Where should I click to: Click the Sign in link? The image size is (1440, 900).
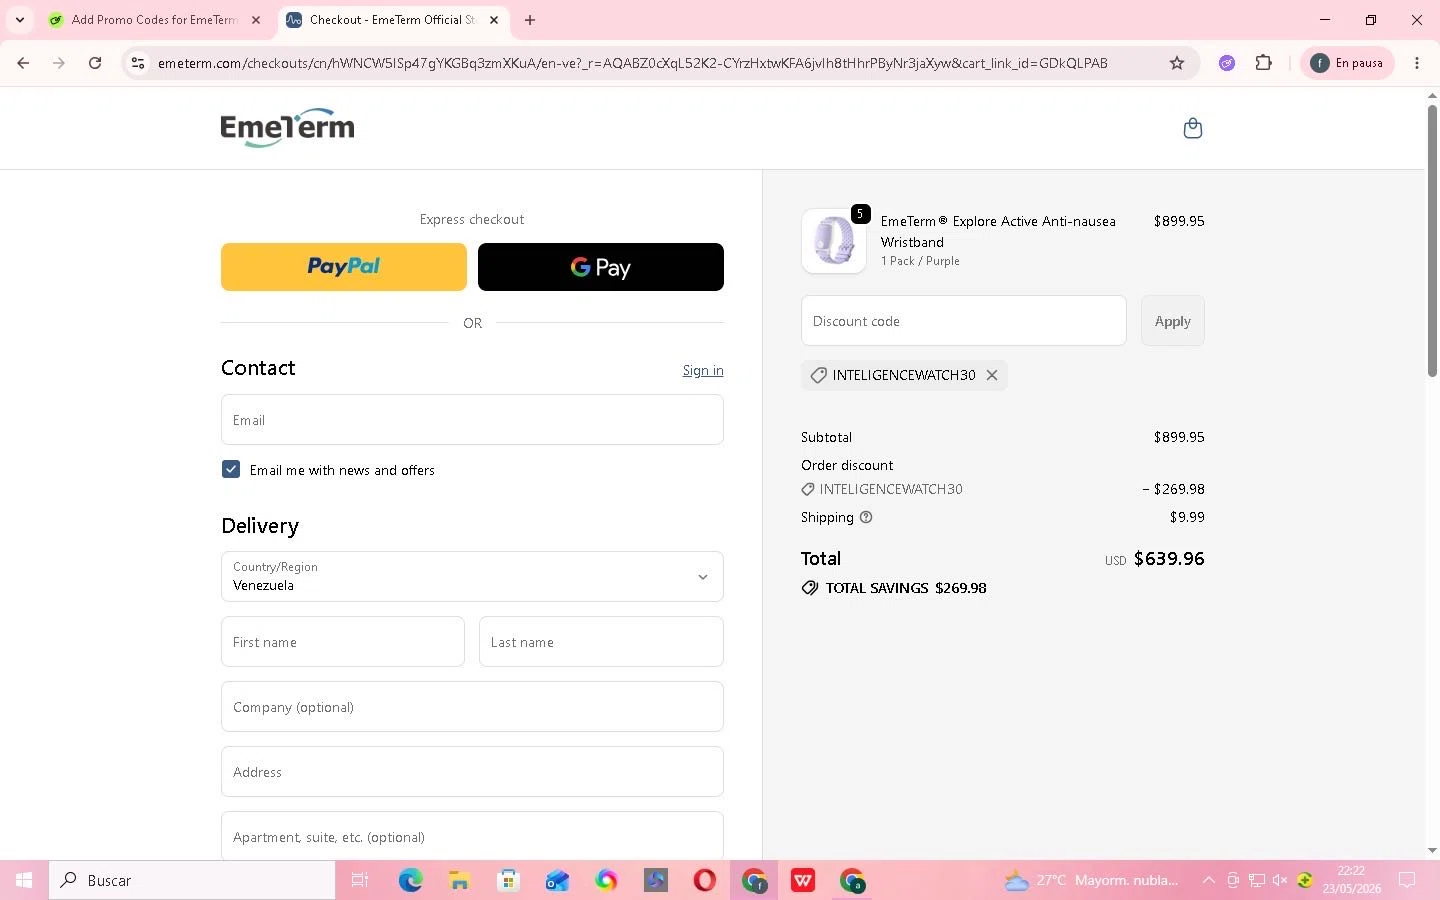[703, 370]
